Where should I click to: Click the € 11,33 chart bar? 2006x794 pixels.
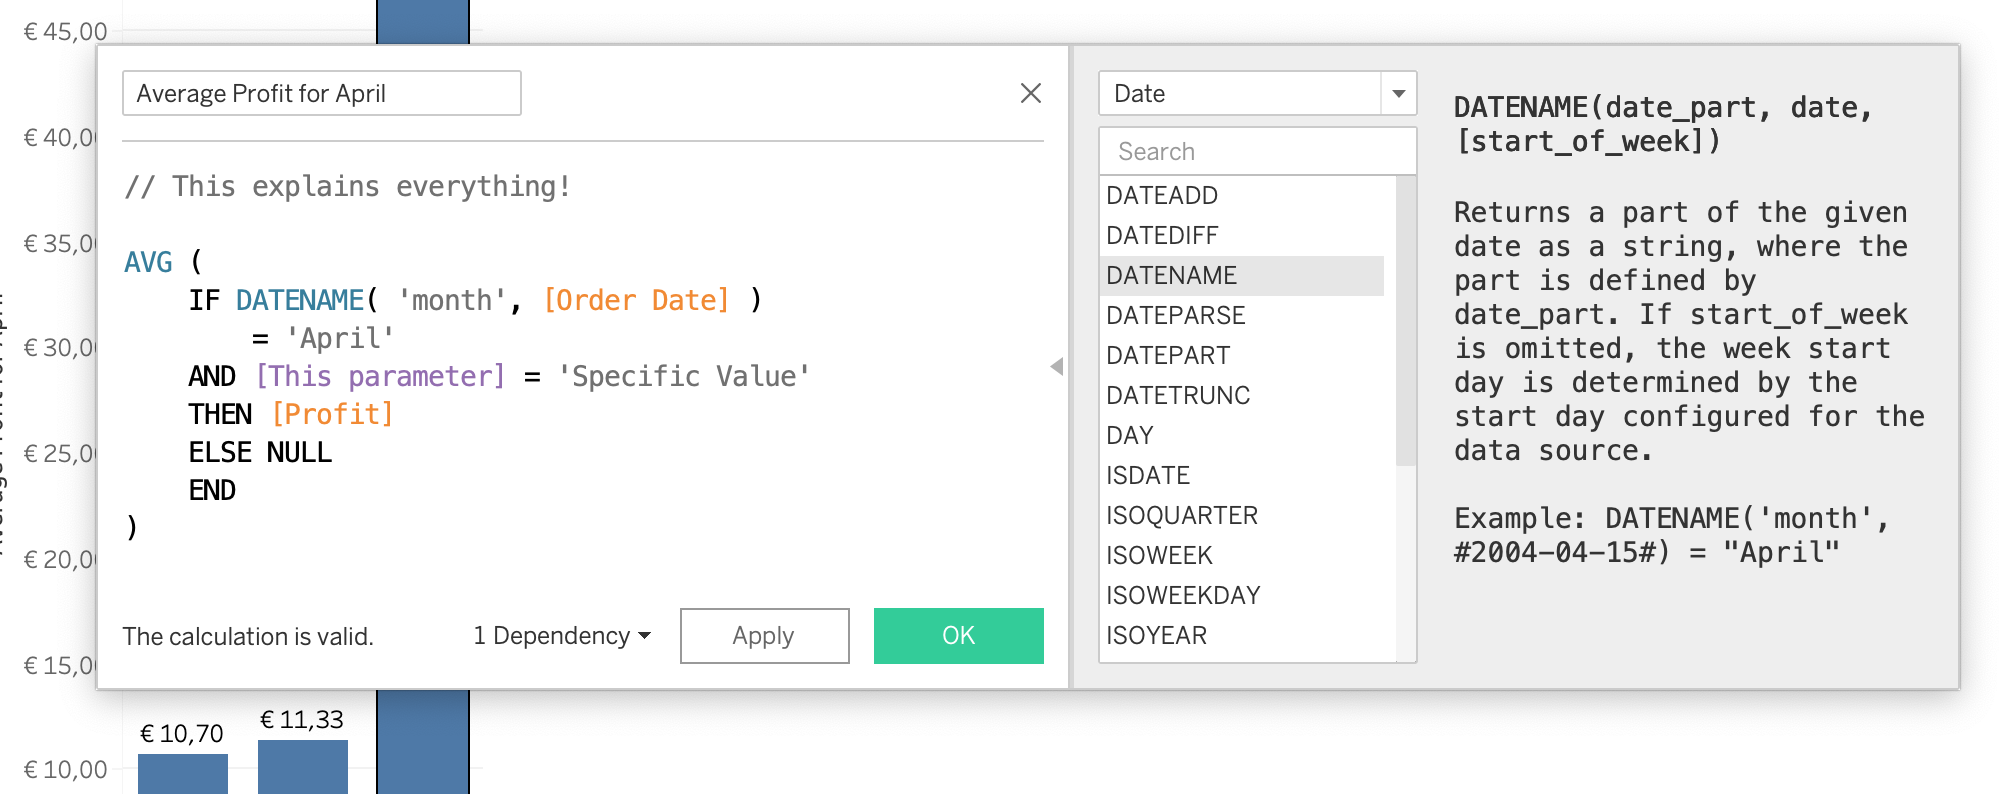tap(302, 766)
